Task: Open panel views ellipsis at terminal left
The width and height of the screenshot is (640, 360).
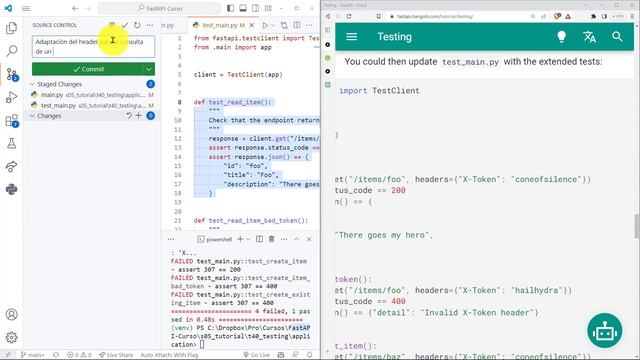Action: 171,239
